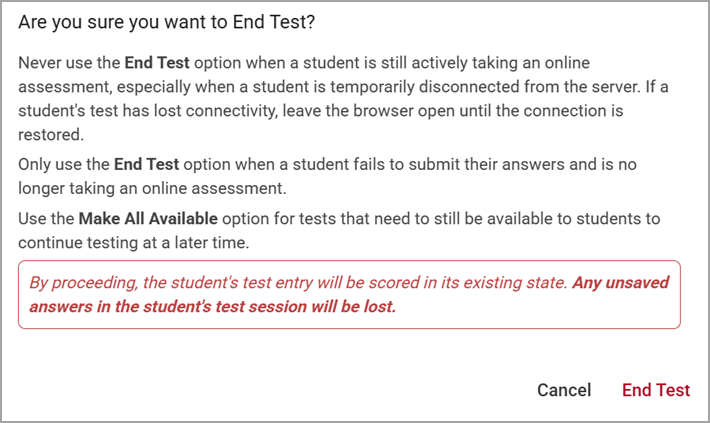Click the words 'Use the' before Make All Available
Viewport: 710px width, 423px height.
pos(46,218)
